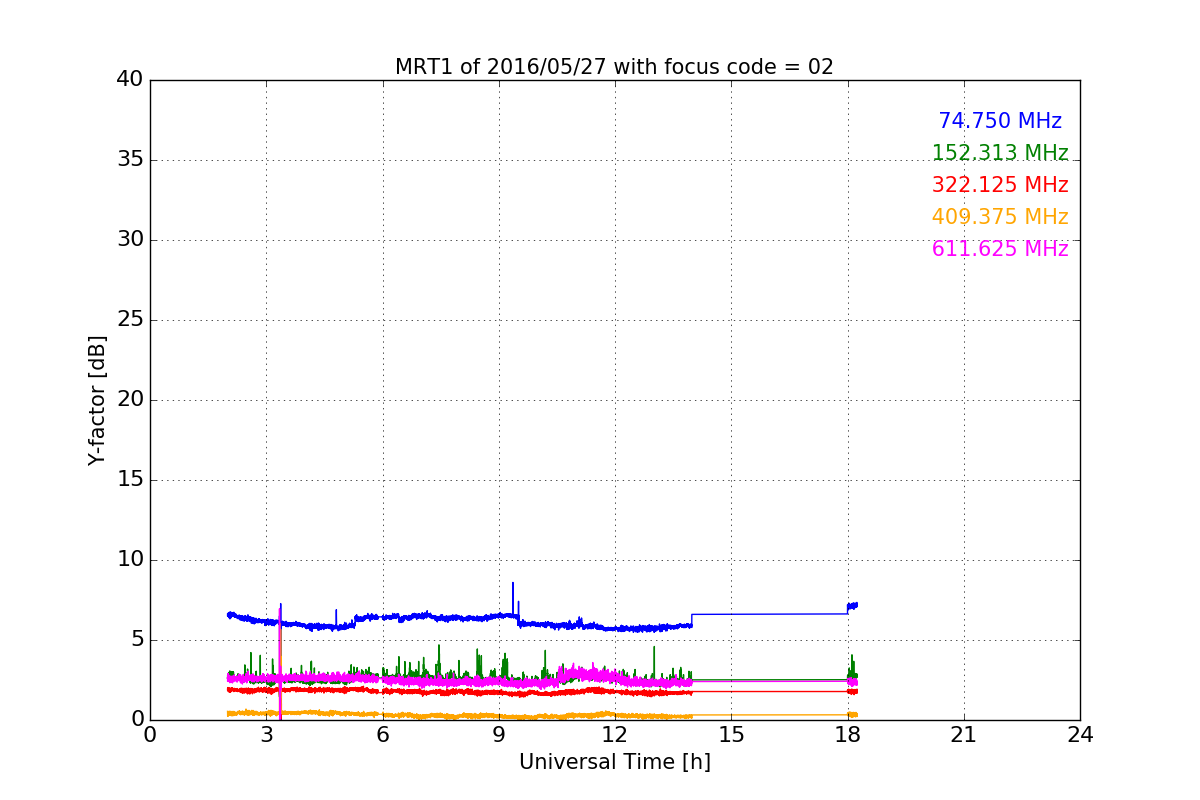Click y-axis tick label 20
1200x800 pixels.
[x=130, y=400]
